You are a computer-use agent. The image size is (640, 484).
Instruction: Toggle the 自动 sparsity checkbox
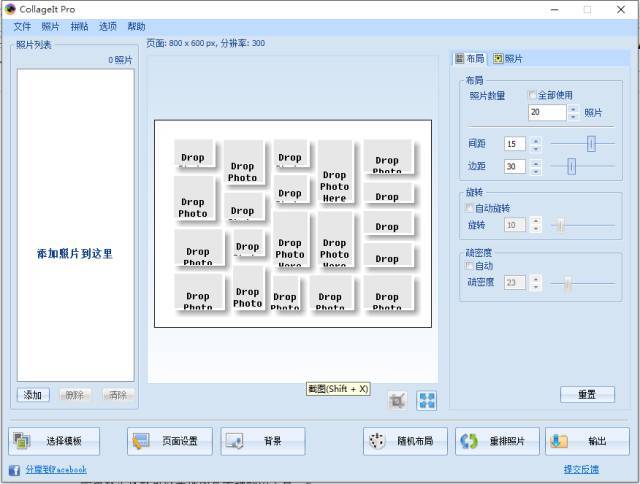pos(469,266)
